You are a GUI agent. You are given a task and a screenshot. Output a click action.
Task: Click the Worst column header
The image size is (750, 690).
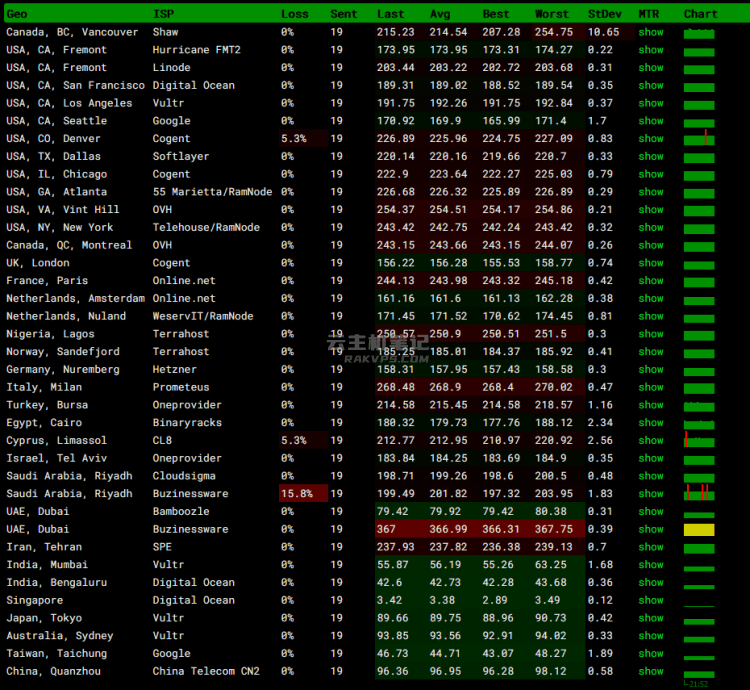[552, 14]
